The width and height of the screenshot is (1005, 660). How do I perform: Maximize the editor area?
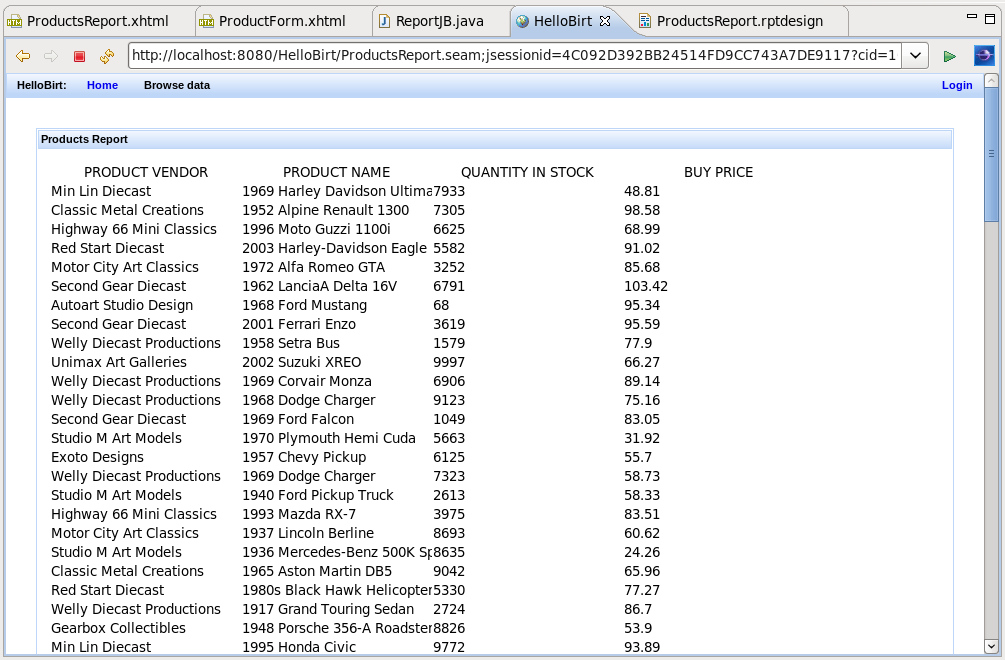click(990, 18)
